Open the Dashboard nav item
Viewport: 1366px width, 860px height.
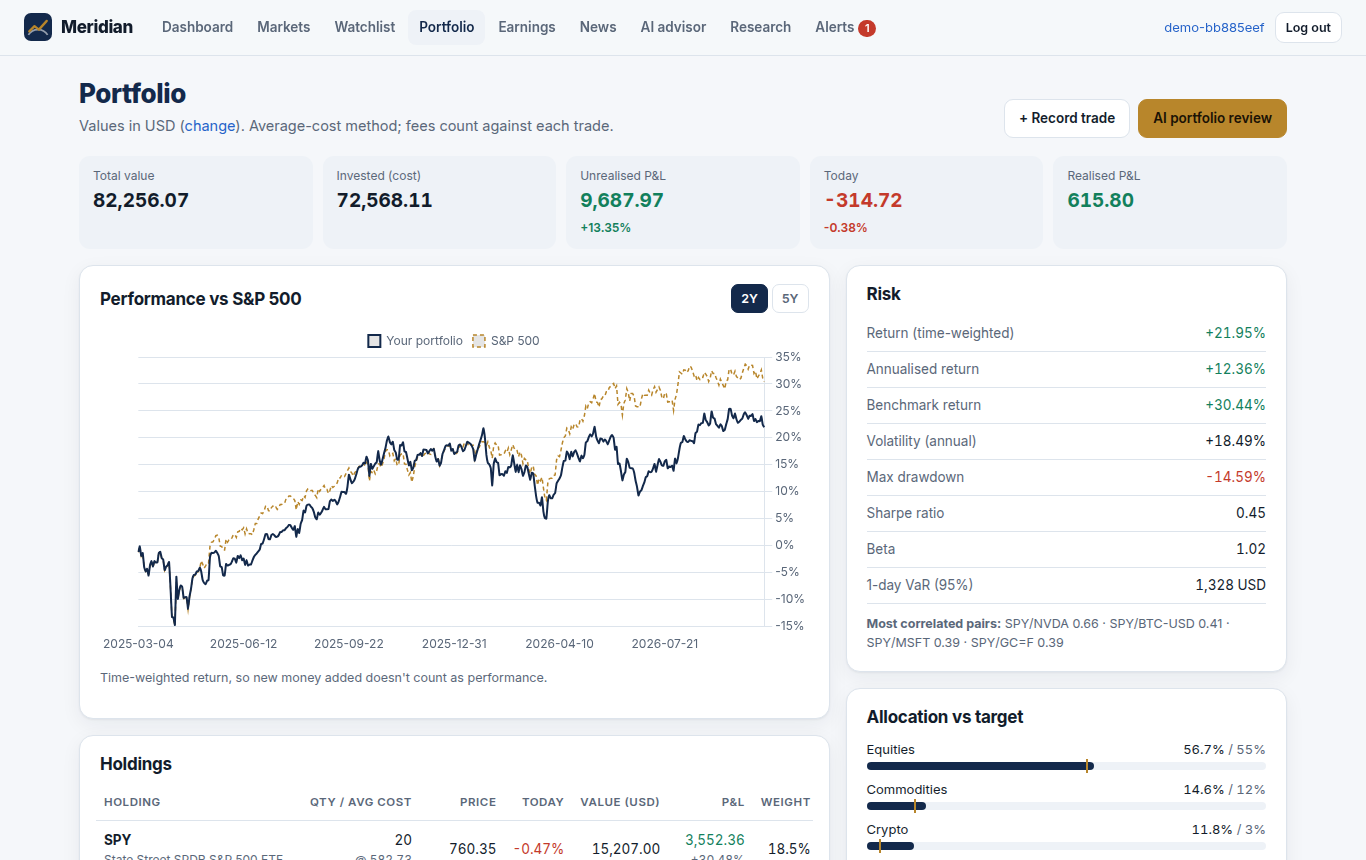(197, 27)
